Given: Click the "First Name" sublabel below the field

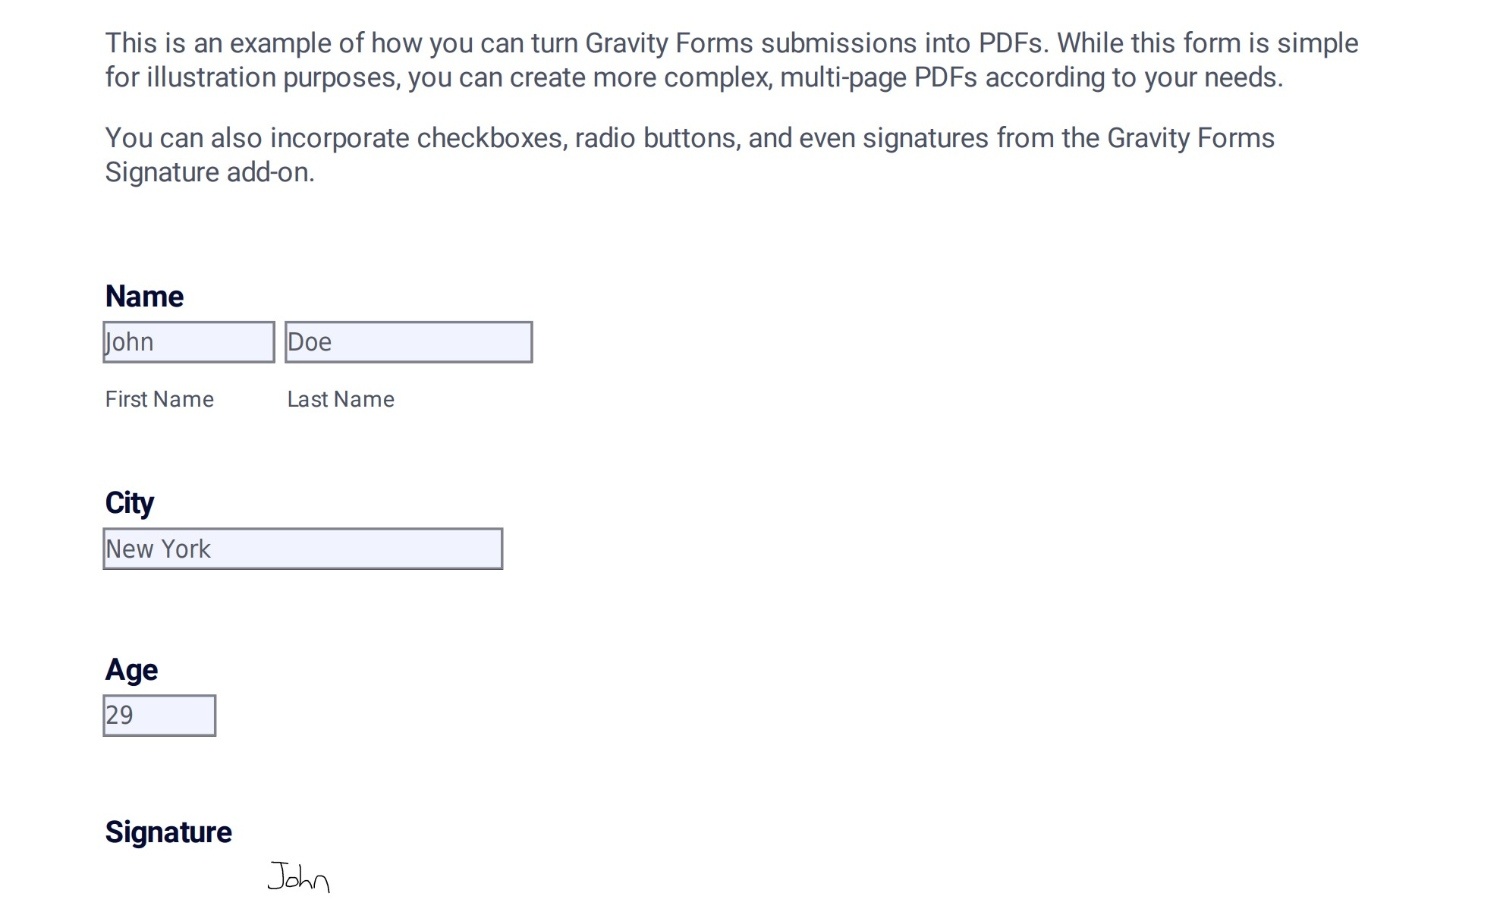Looking at the screenshot, I should click(159, 399).
